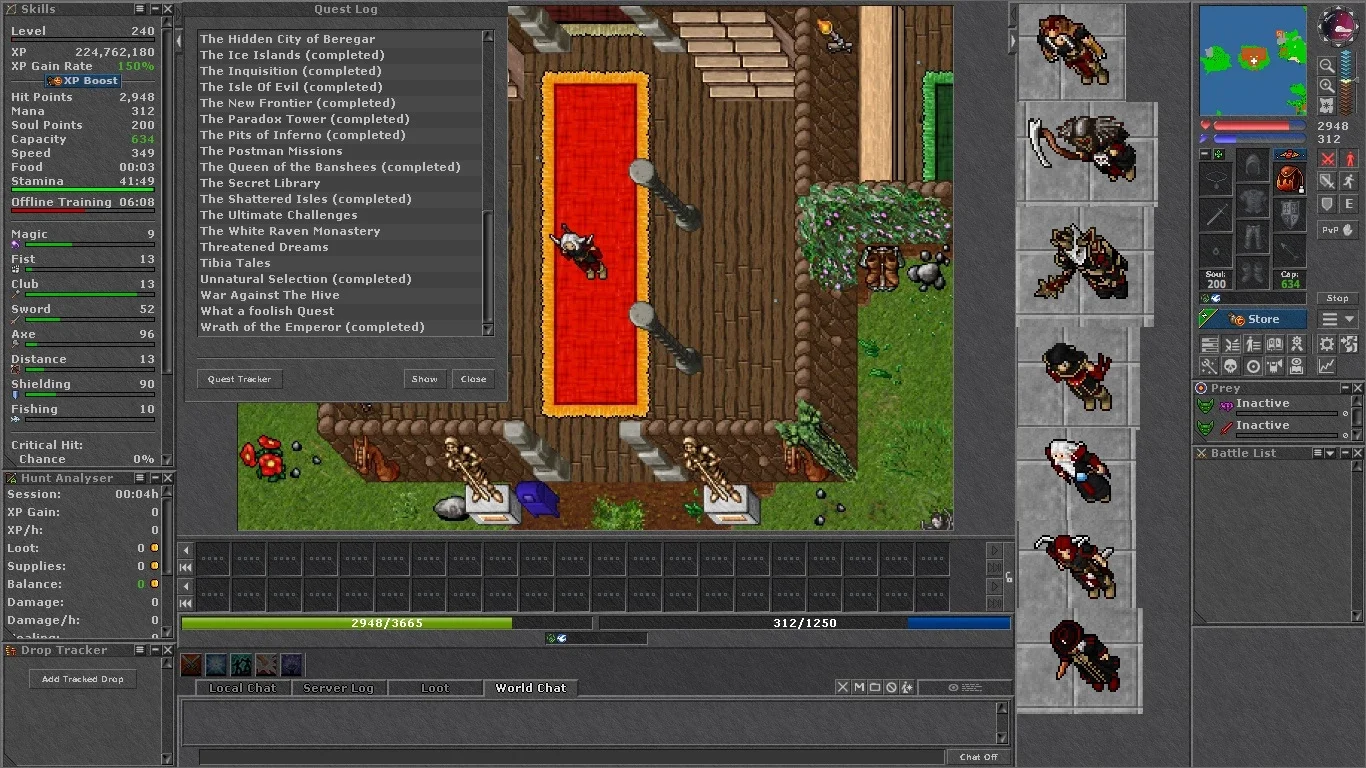
Task: Click the logout running figure icon
Action: [1348, 343]
